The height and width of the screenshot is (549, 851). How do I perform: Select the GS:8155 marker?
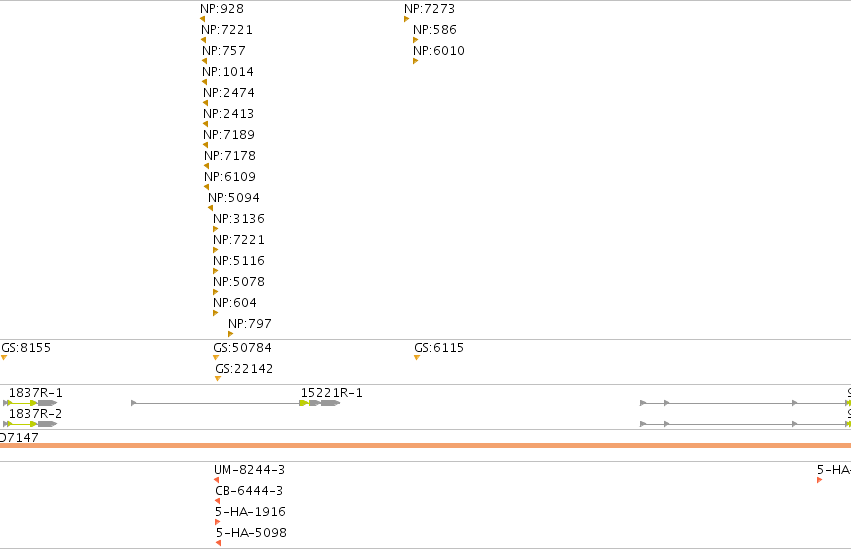(26, 348)
